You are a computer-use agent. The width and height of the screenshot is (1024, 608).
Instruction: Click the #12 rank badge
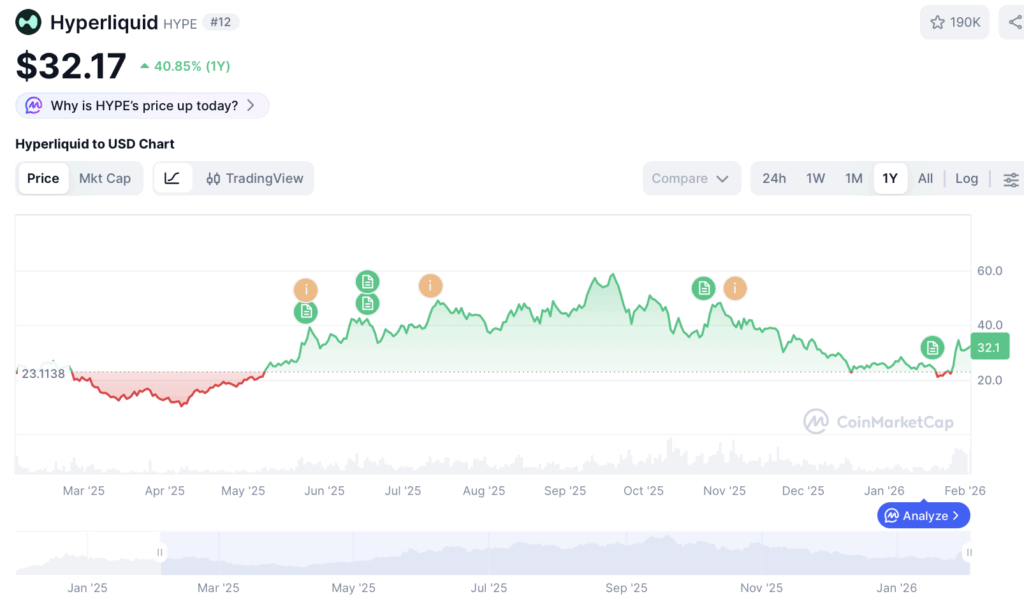(x=221, y=22)
